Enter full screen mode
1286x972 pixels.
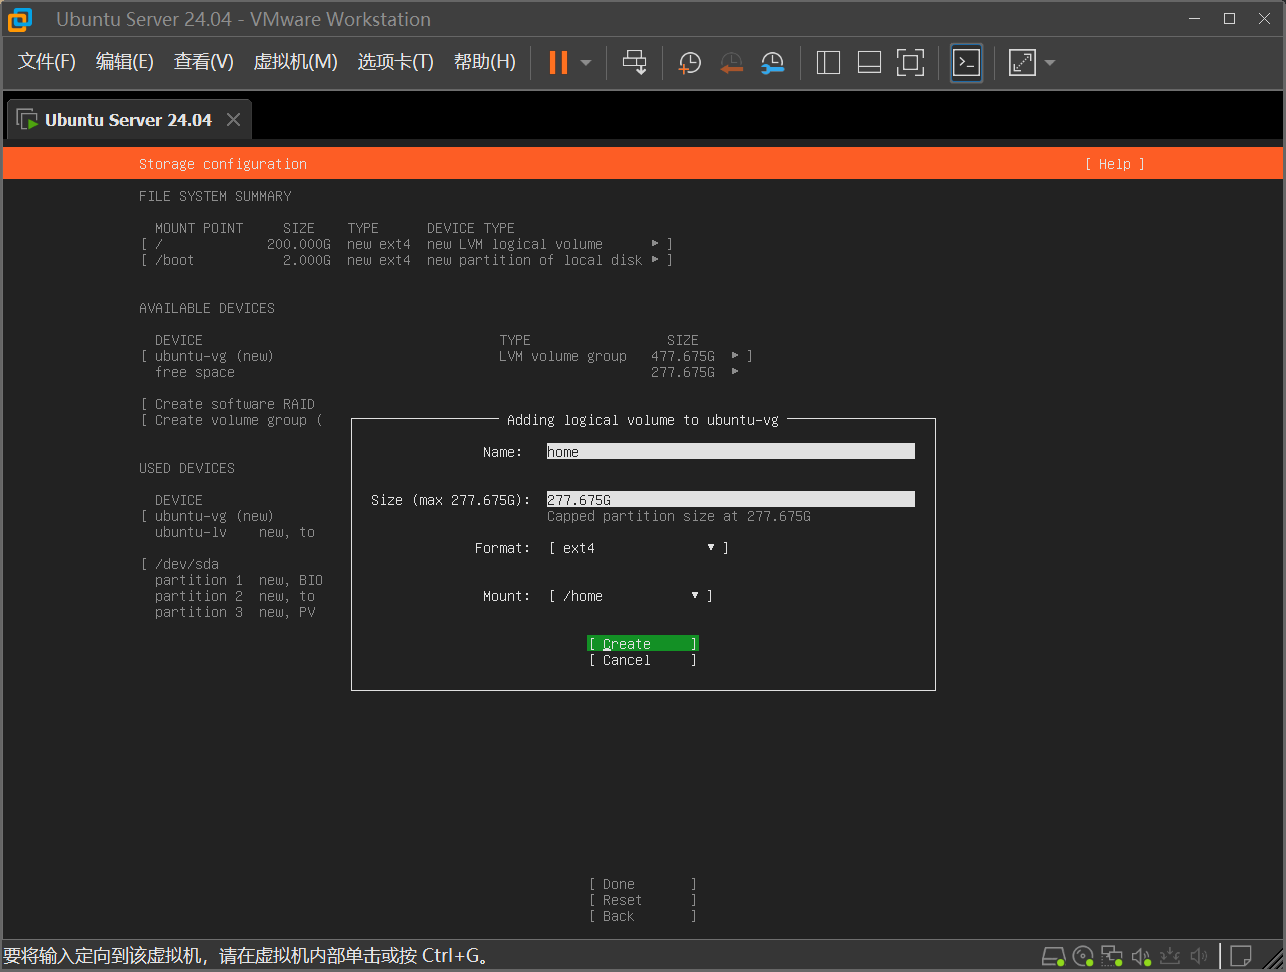pos(910,63)
